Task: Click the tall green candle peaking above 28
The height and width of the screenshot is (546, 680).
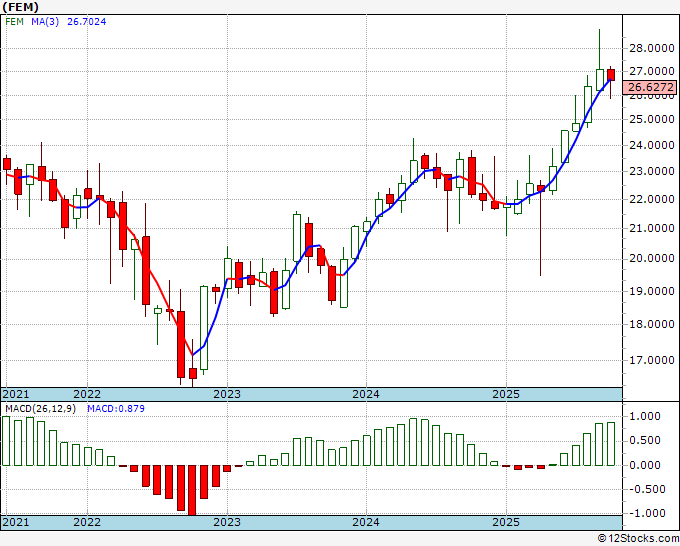Action: point(599,80)
